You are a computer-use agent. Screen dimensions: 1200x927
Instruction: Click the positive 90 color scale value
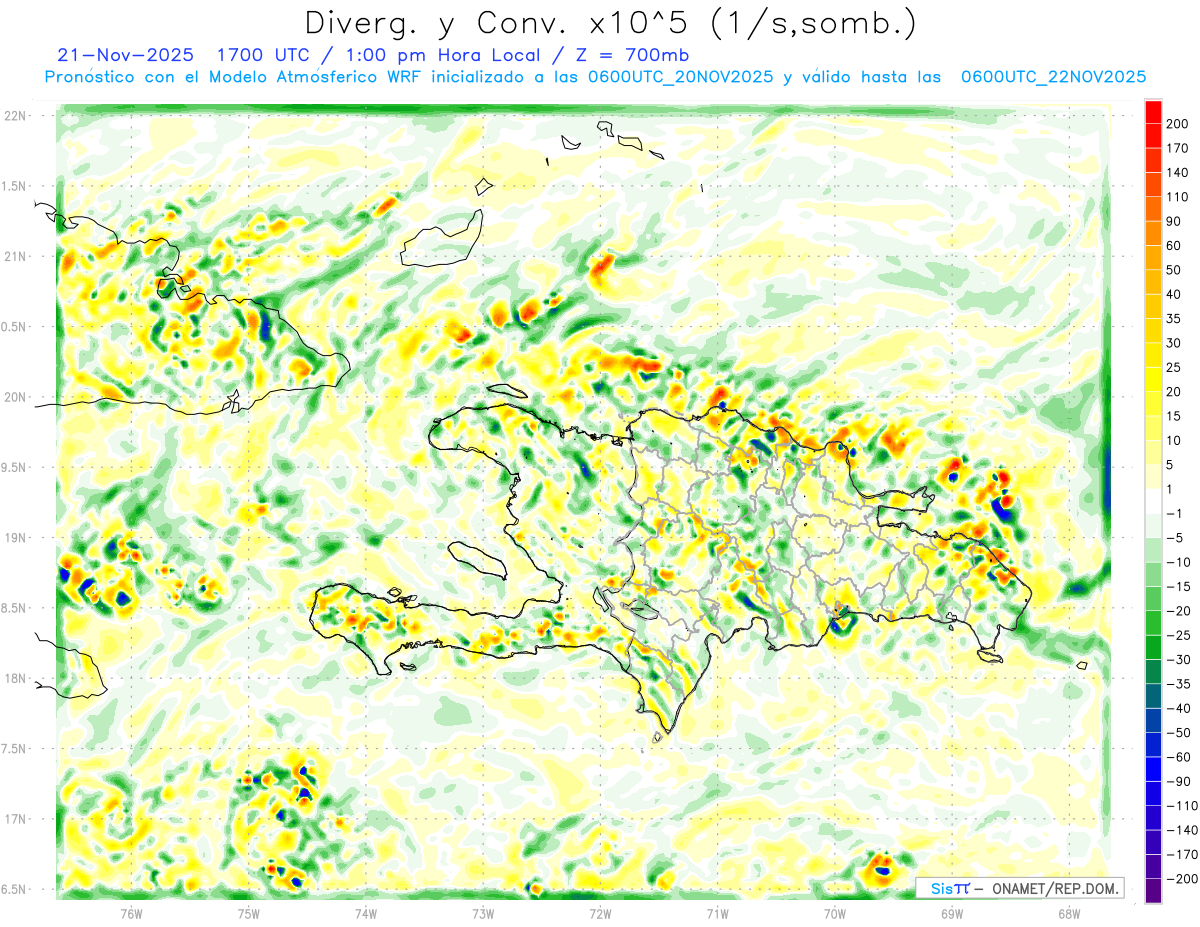point(1173,221)
